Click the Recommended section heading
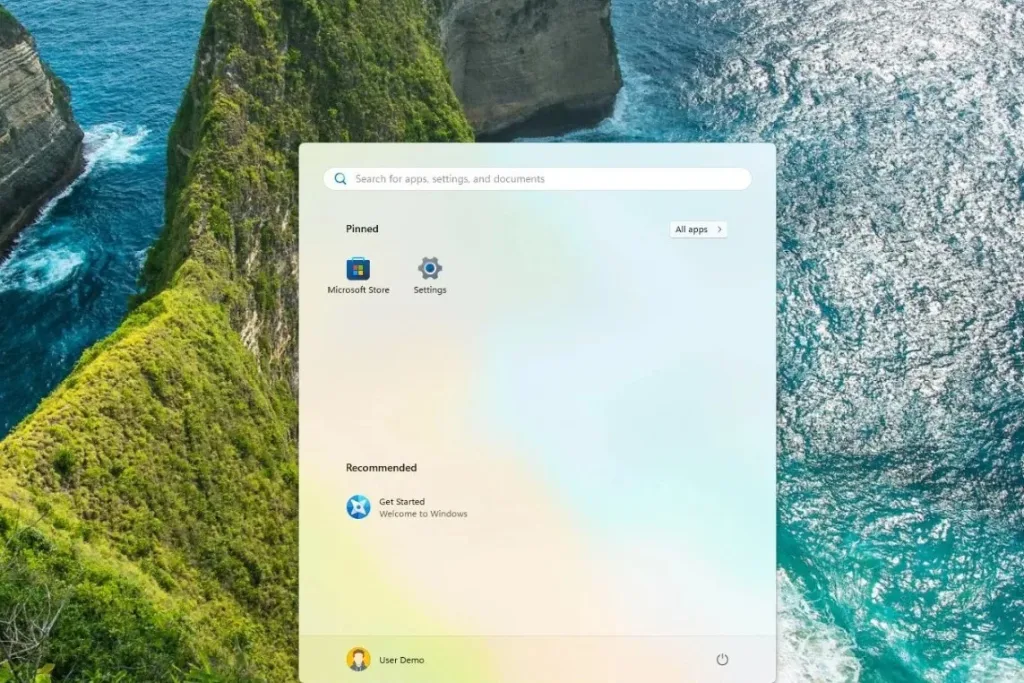 point(381,467)
